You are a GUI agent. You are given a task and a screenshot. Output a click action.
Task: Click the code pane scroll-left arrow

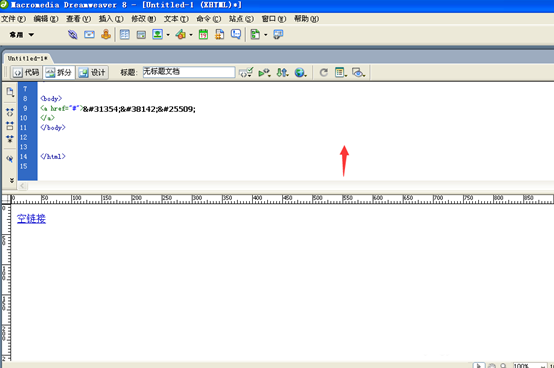[x=22, y=186]
